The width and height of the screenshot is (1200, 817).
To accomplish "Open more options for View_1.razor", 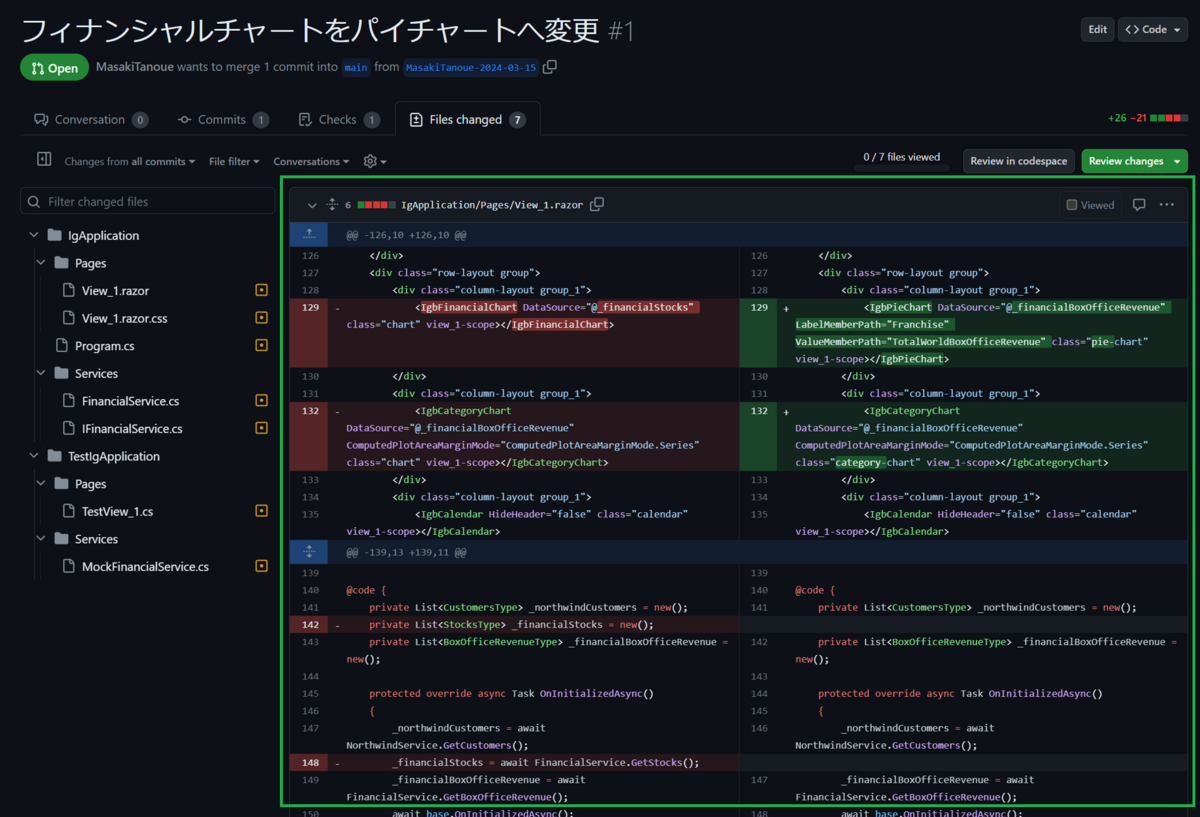I will point(1167,205).
